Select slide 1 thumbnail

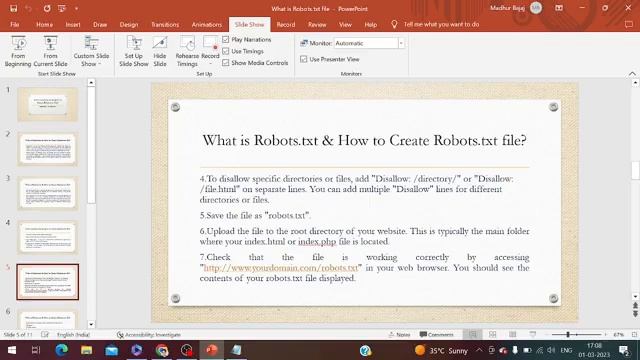click(x=48, y=104)
